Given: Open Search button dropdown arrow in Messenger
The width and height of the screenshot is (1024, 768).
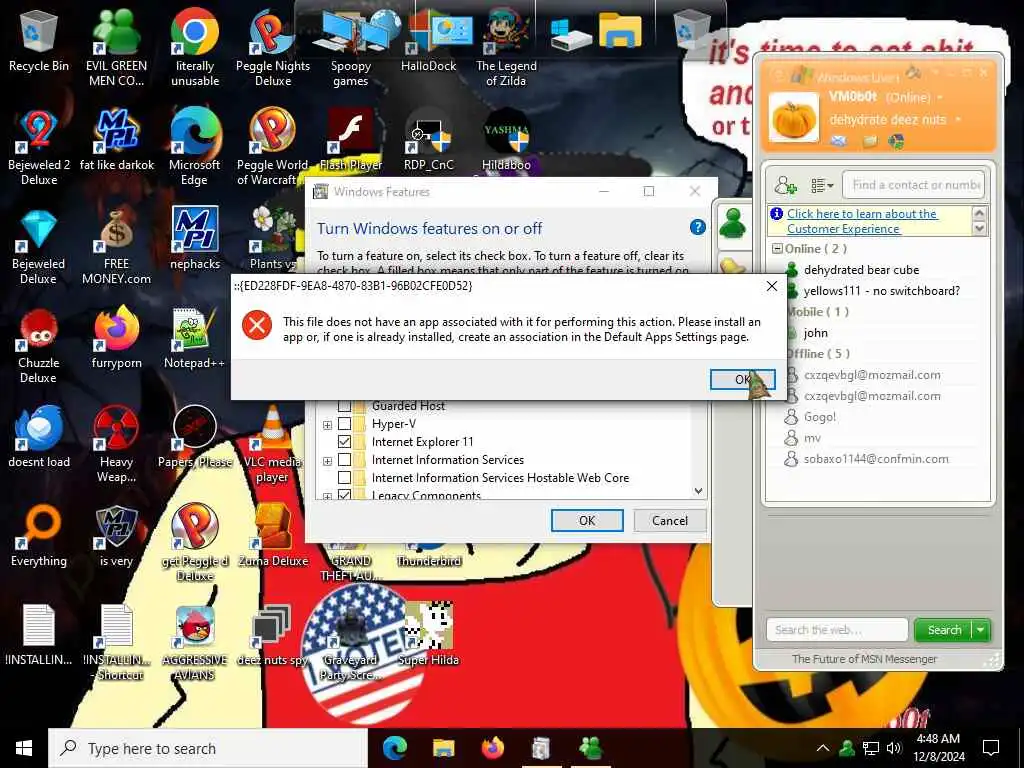Looking at the screenshot, I should pos(981,630).
